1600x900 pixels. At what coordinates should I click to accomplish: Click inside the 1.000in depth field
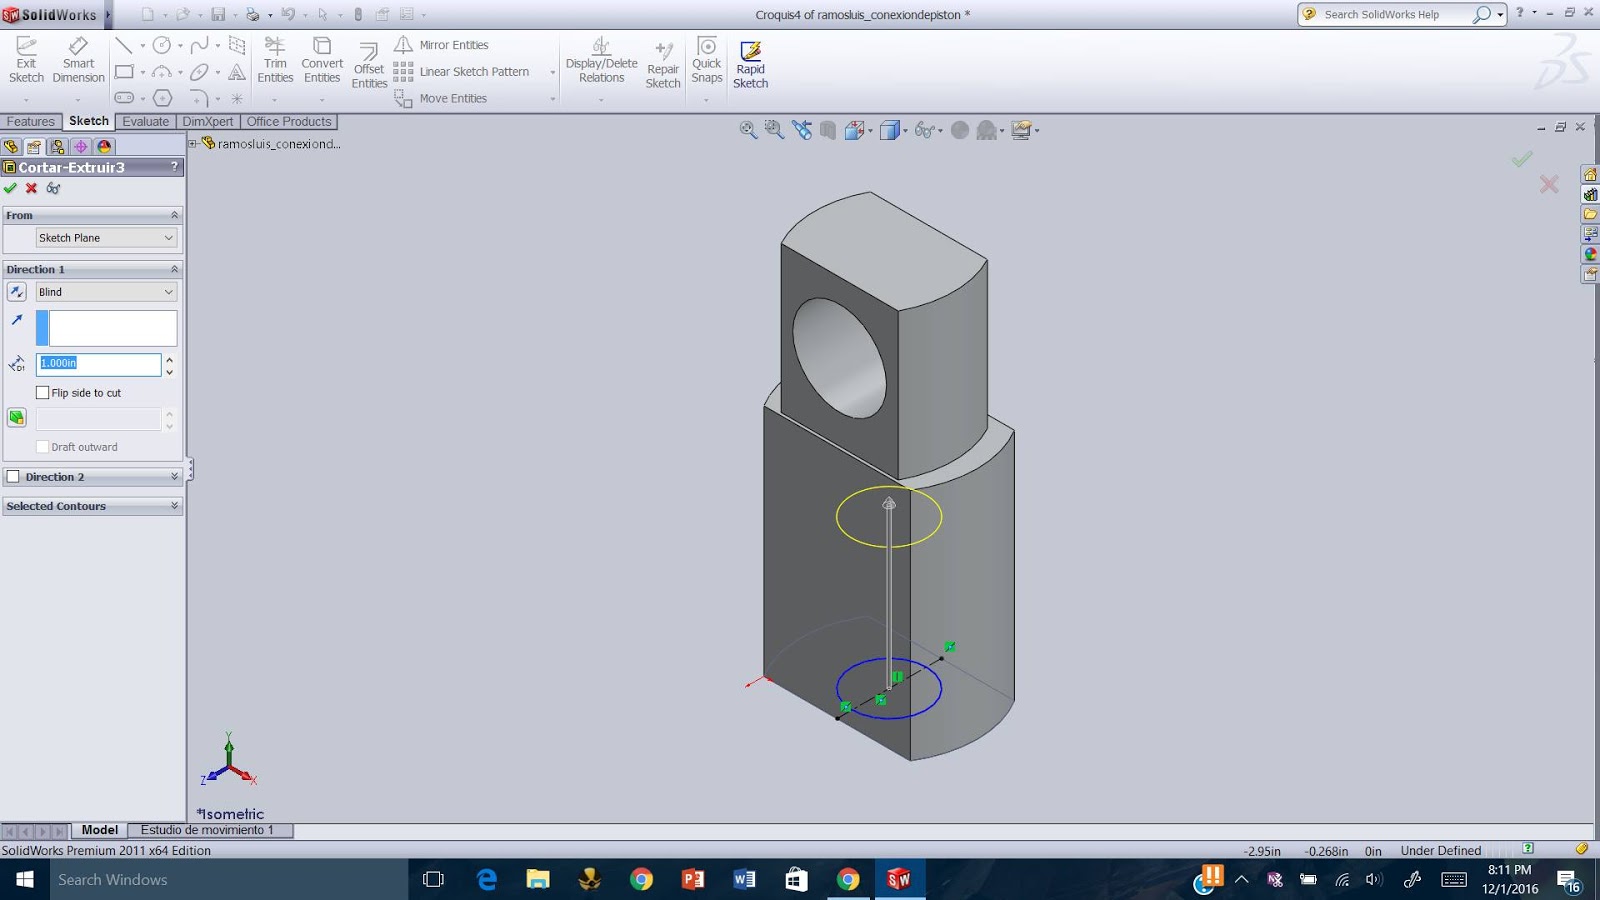pyautogui.click(x=97, y=364)
